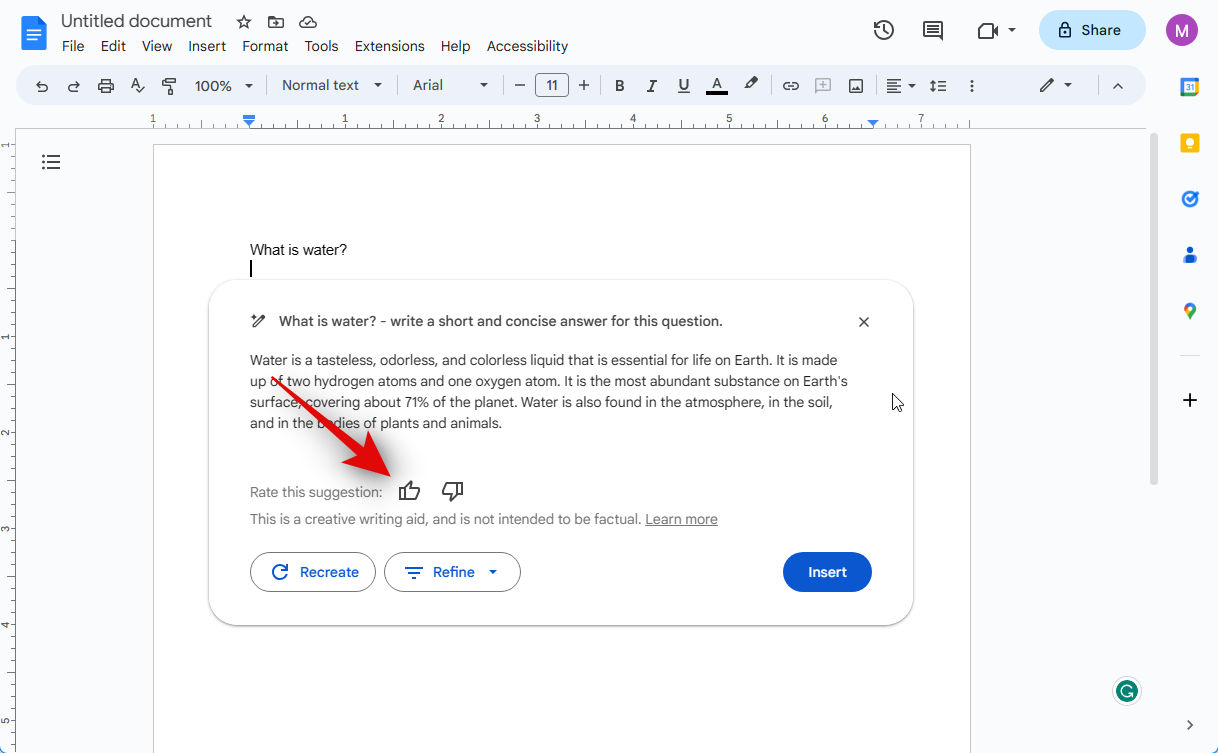Screen dimensions: 1218x753
Task: Show document outline icon
Action: pos(51,162)
